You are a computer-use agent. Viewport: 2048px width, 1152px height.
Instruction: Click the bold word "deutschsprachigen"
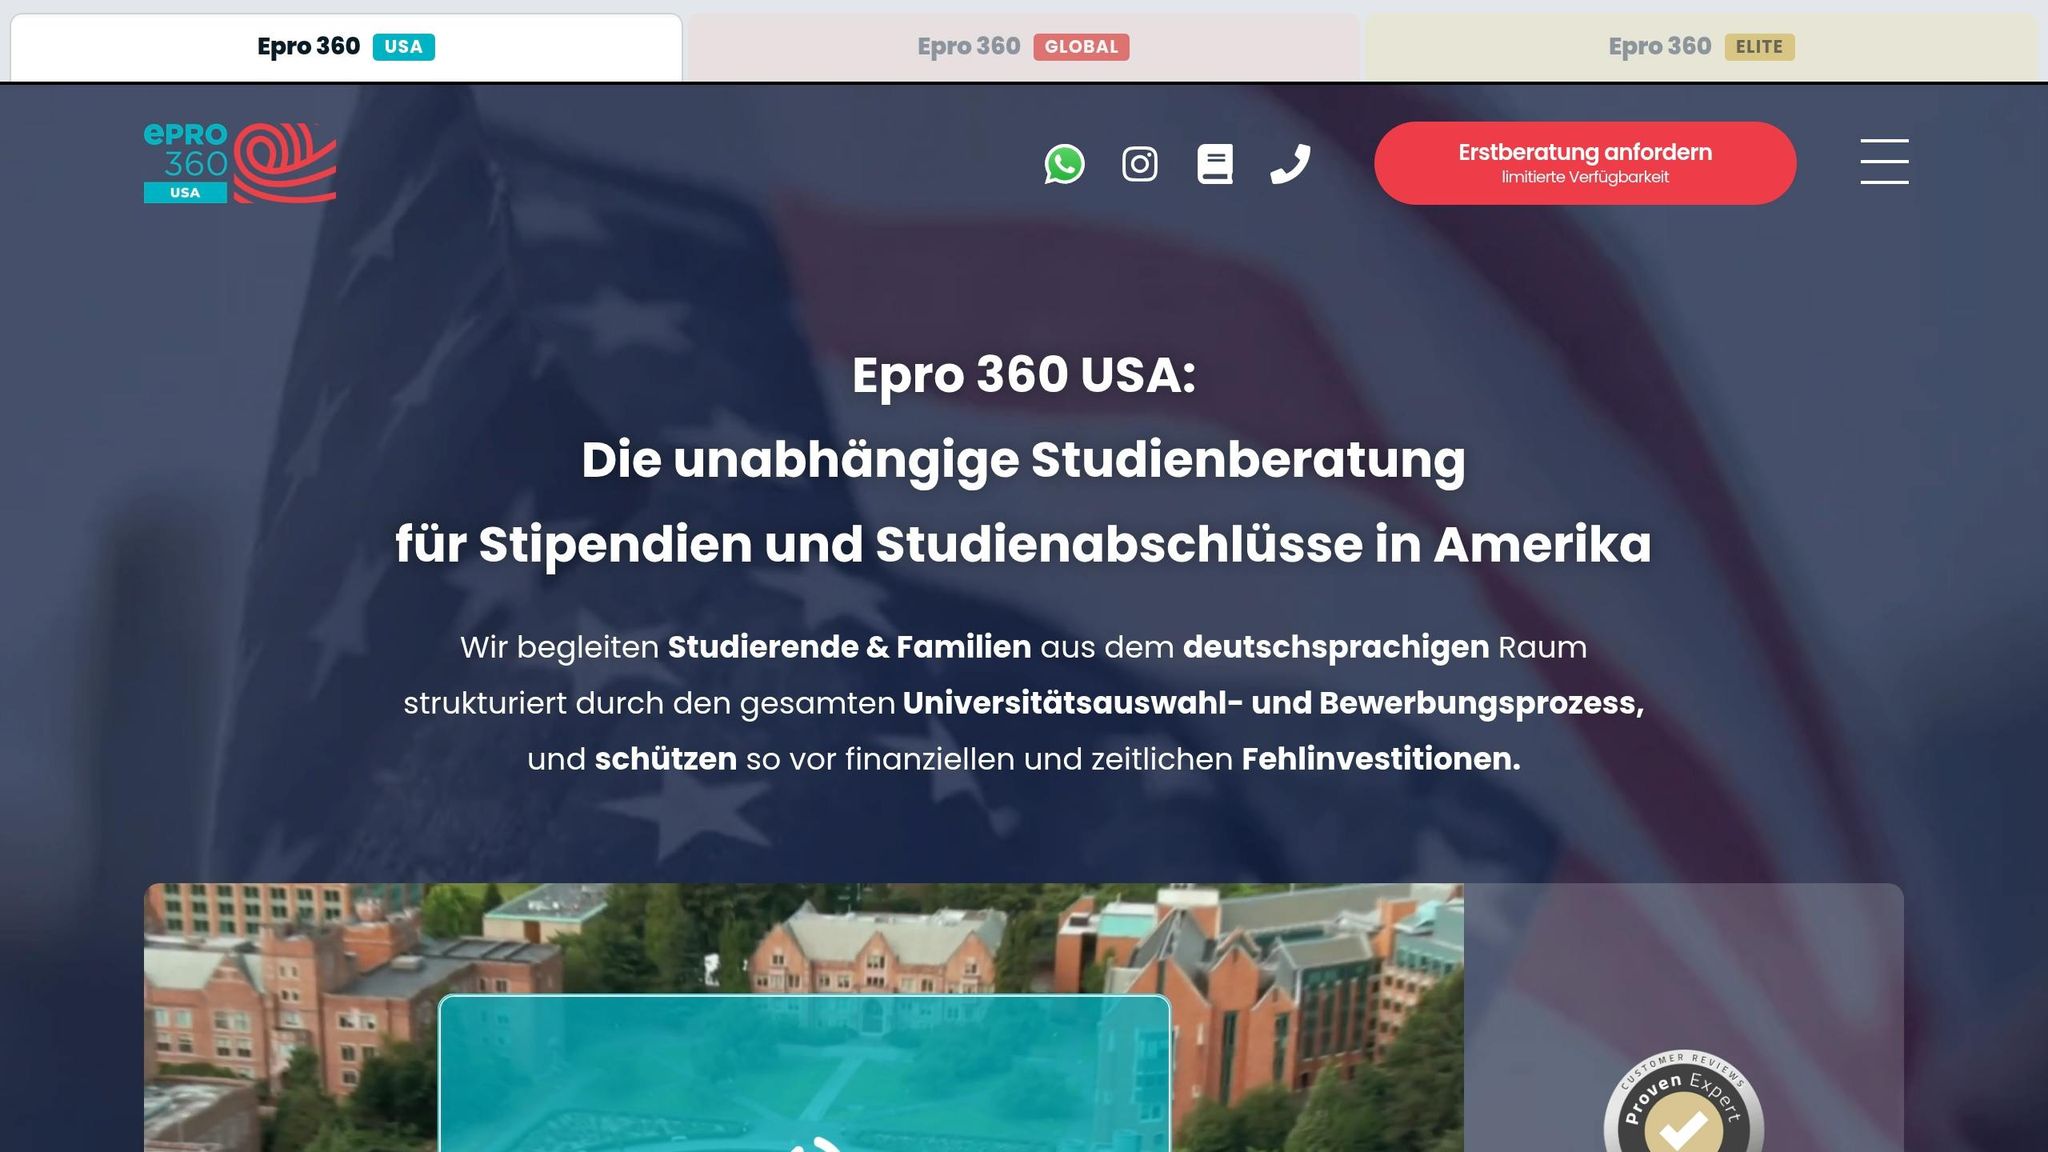pyautogui.click(x=1336, y=647)
